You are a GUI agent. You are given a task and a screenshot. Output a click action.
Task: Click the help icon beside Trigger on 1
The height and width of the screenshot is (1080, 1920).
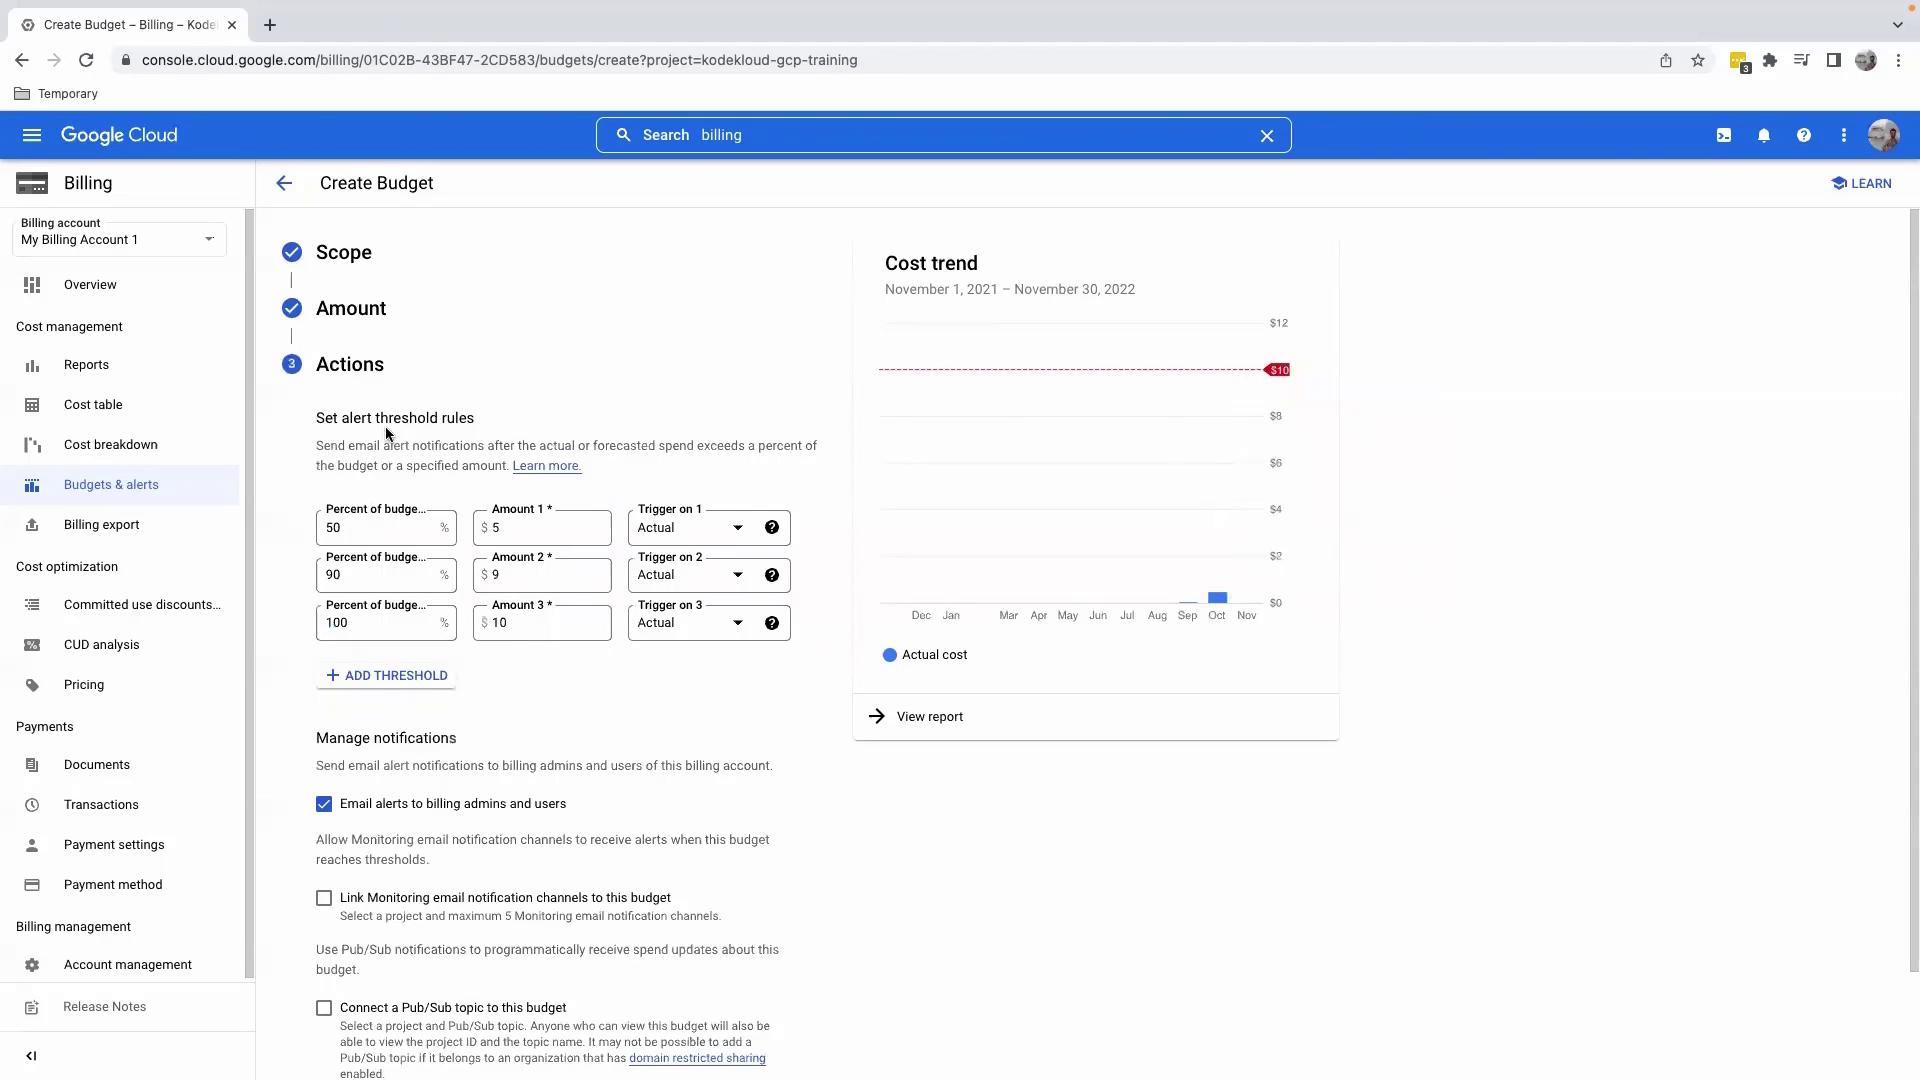(x=772, y=528)
